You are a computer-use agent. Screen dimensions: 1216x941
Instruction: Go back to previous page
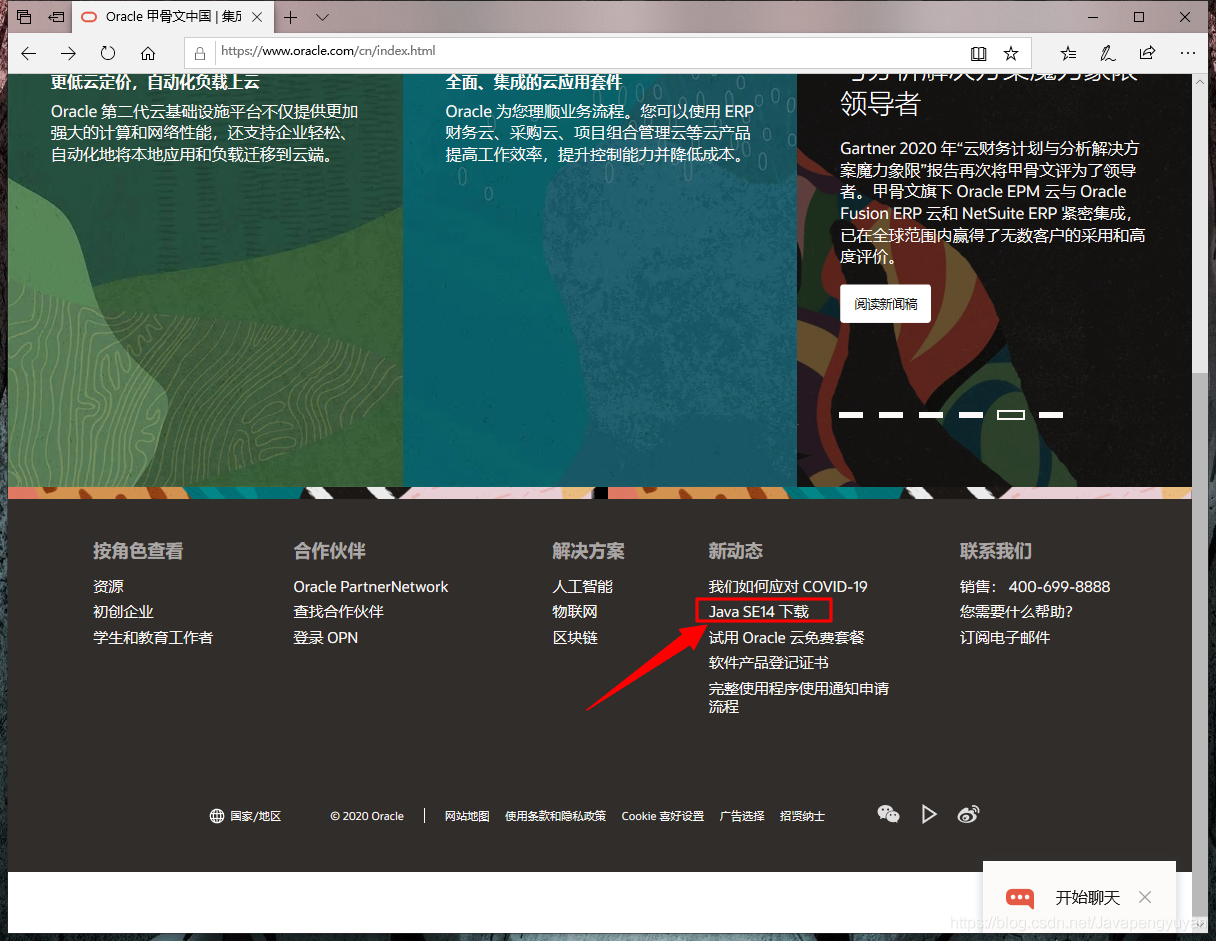(x=28, y=53)
